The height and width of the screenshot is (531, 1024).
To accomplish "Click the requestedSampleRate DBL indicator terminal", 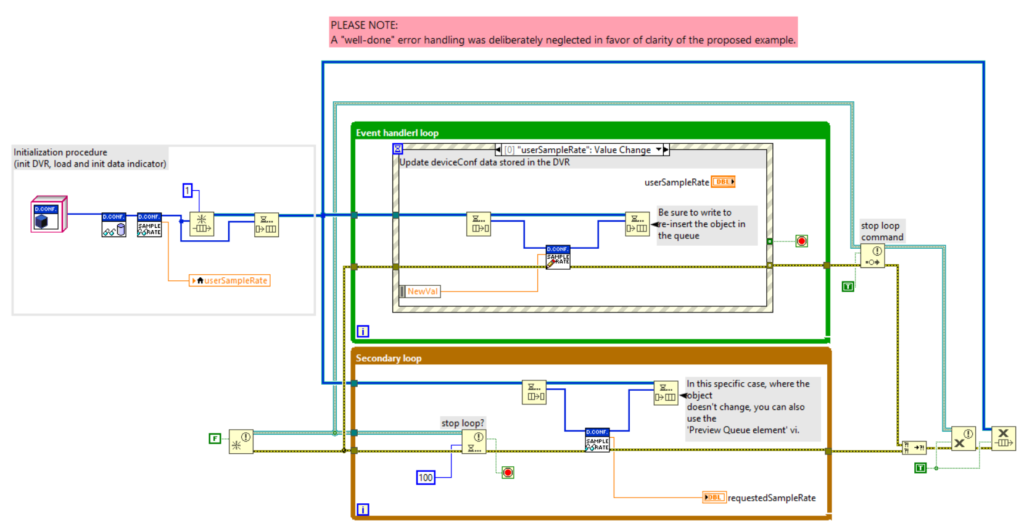I will (714, 497).
